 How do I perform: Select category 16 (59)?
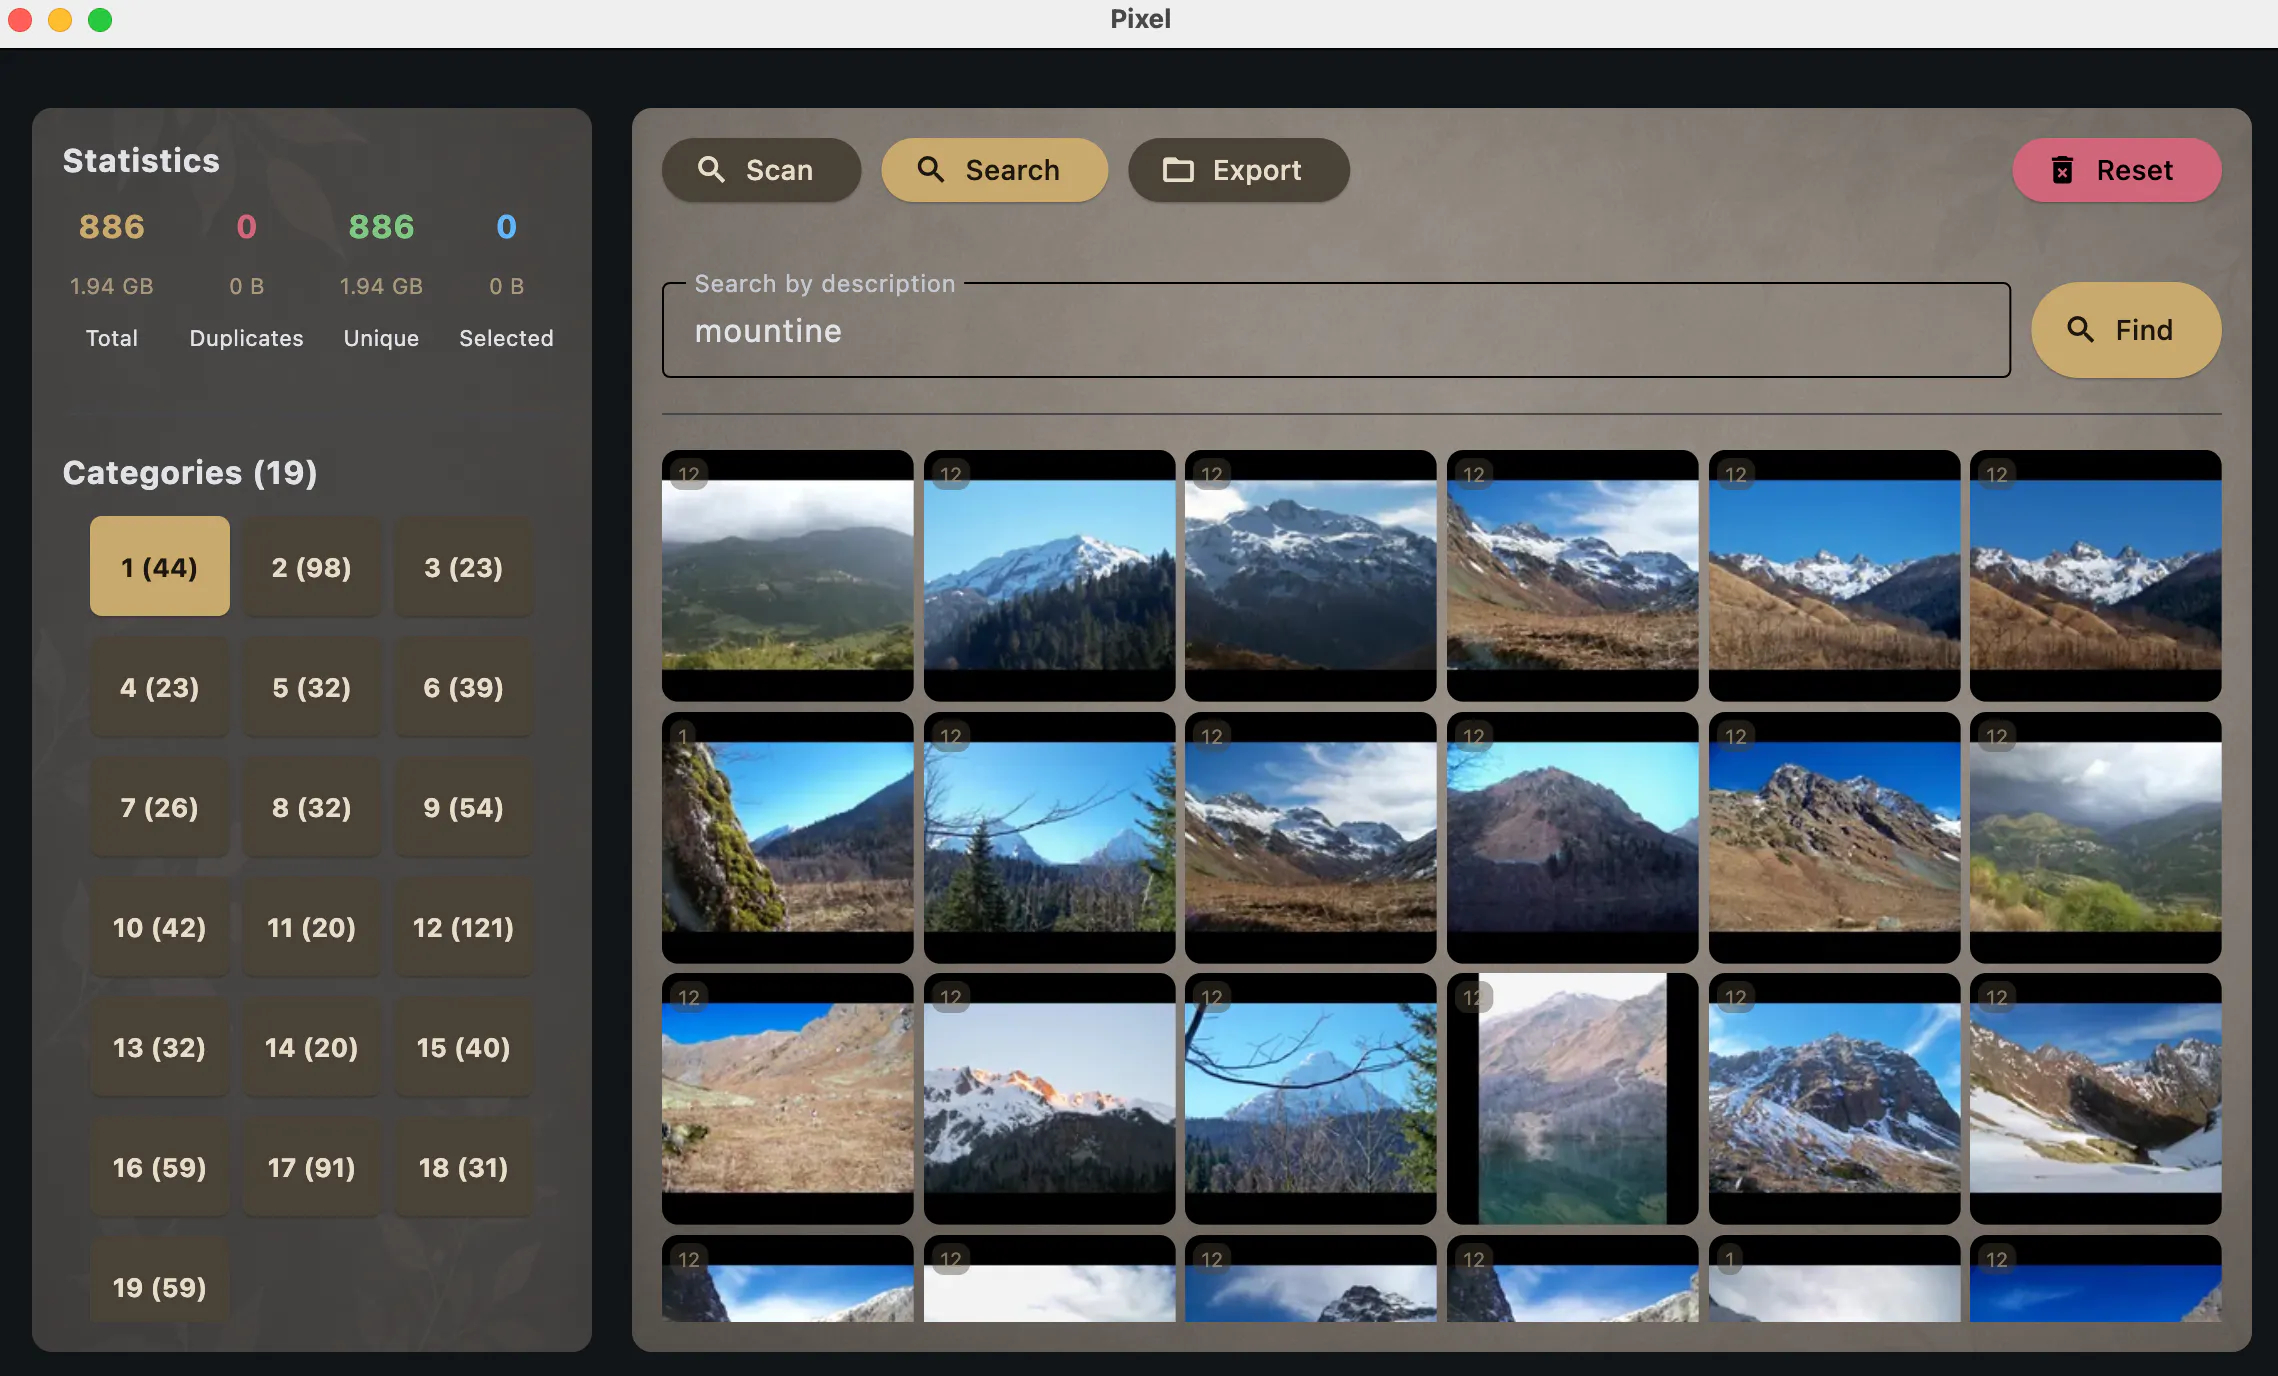coord(160,1167)
